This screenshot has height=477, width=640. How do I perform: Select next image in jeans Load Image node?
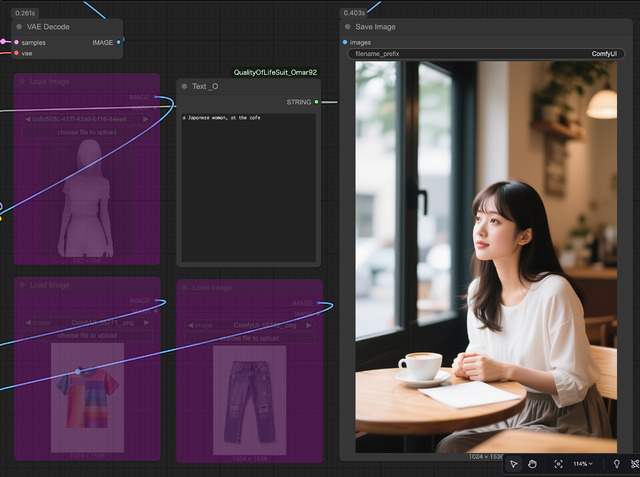coord(309,325)
